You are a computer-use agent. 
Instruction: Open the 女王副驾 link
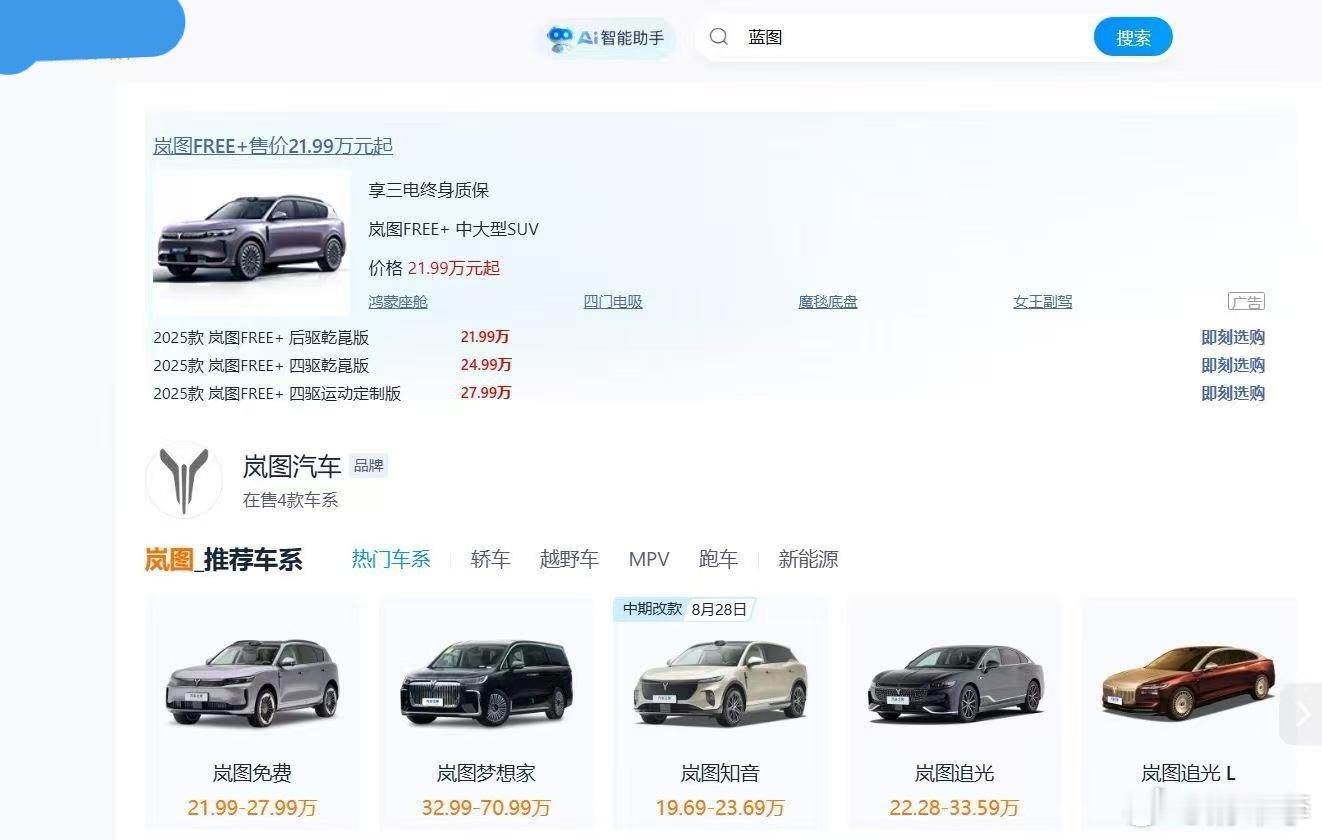point(1043,301)
